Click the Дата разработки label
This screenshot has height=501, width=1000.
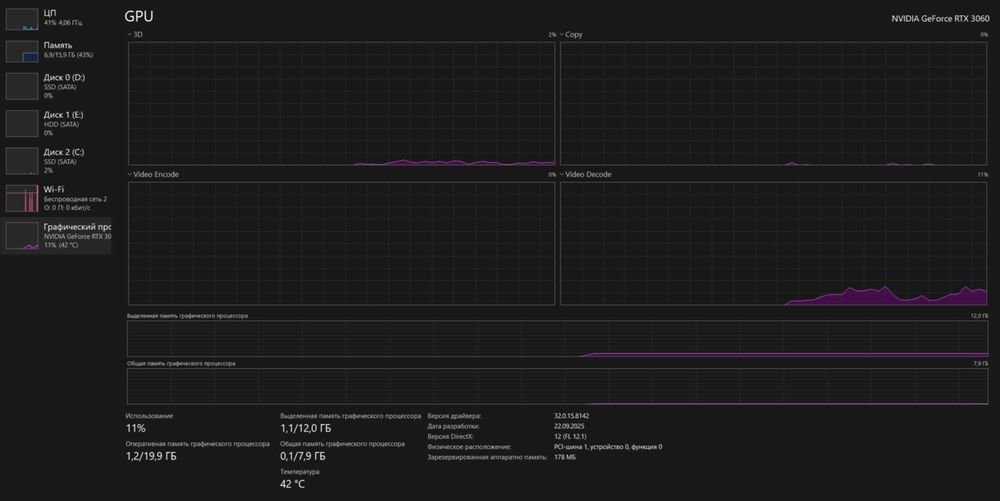(x=453, y=426)
